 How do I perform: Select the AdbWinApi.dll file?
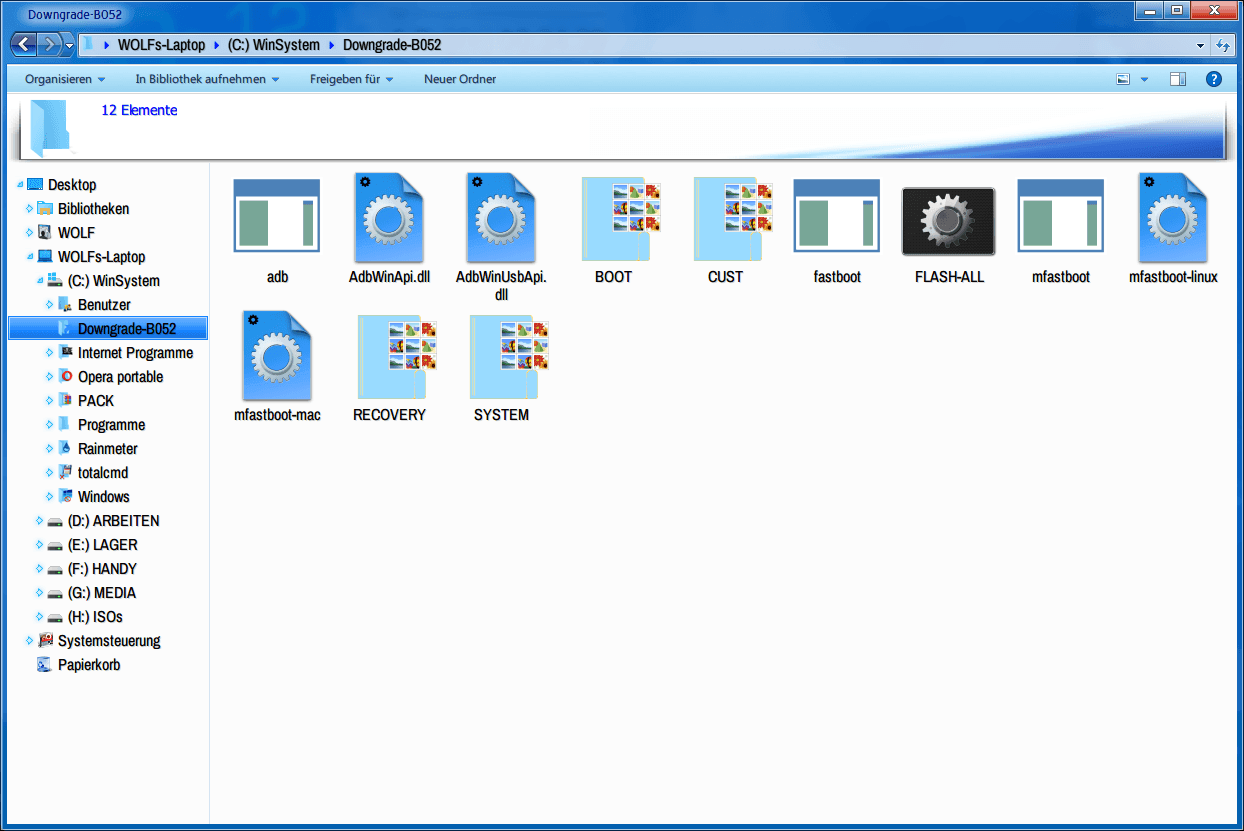tap(389, 230)
